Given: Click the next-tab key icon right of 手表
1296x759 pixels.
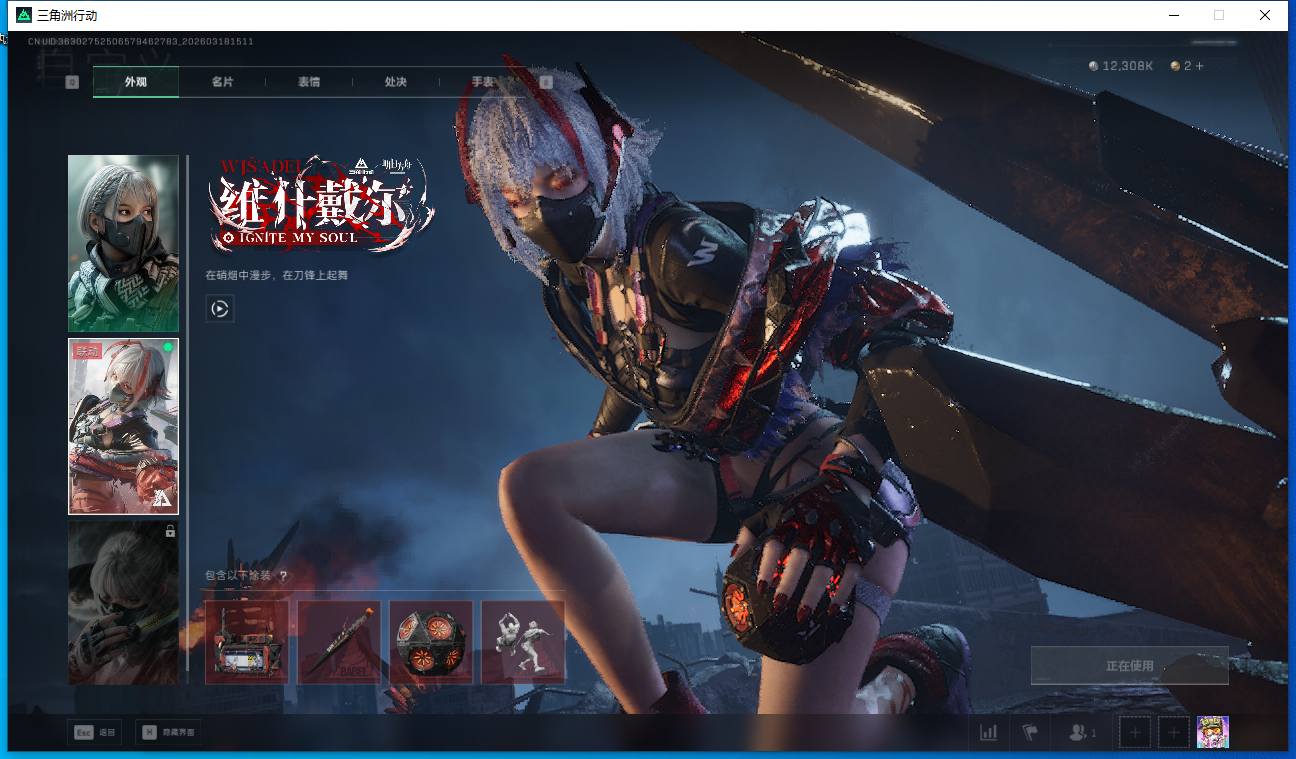Looking at the screenshot, I should click(x=546, y=82).
